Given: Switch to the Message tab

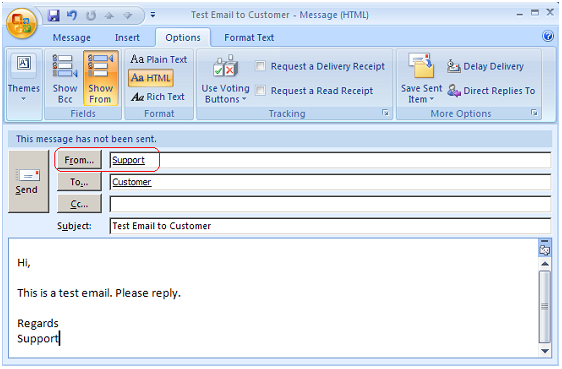Looking at the screenshot, I should (72, 38).
